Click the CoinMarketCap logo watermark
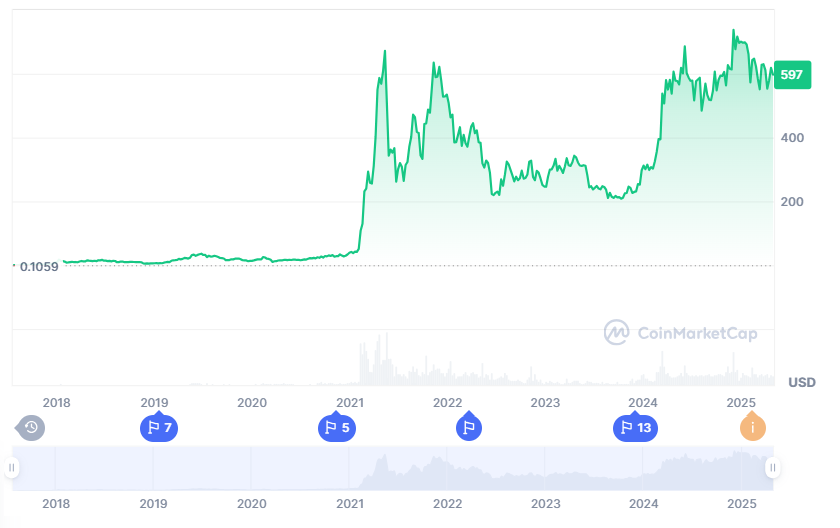The height and width of the screenshot is (528, 840). point(680,333)
